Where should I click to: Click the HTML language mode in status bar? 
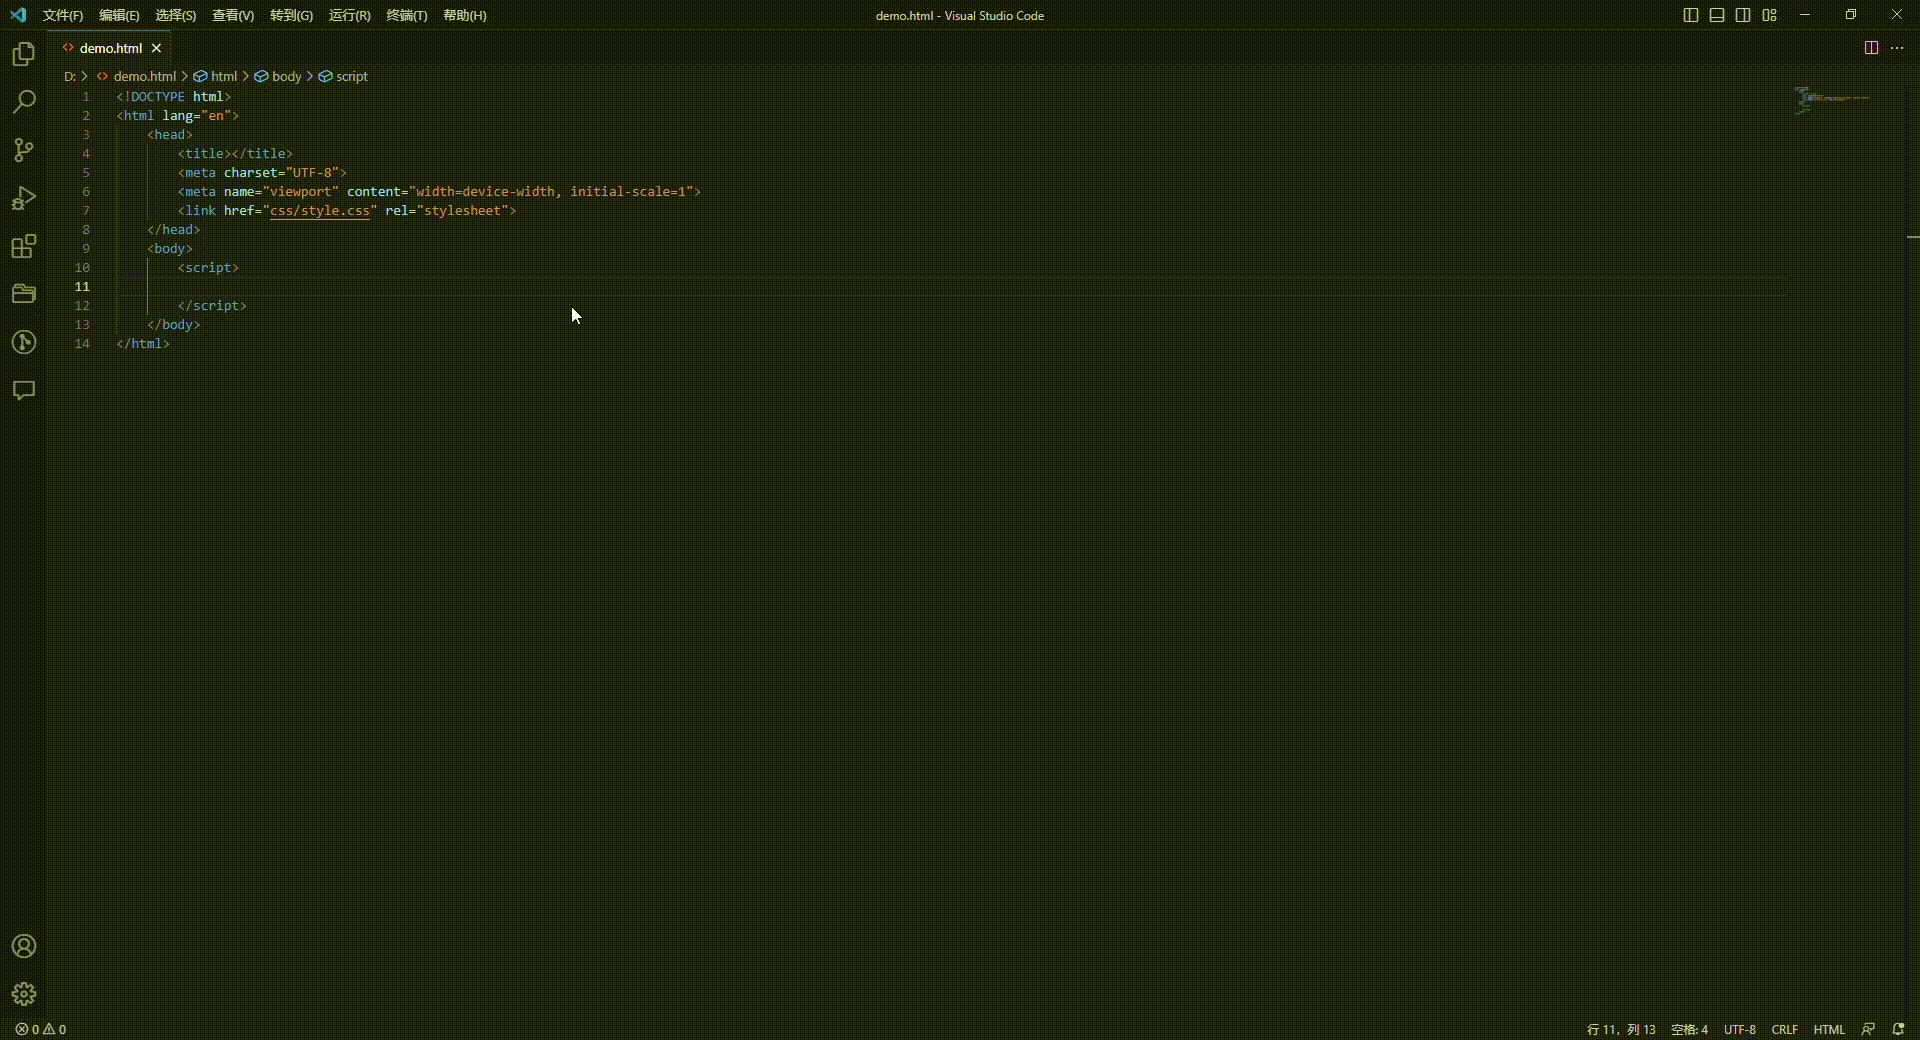click(1828, 1029)
